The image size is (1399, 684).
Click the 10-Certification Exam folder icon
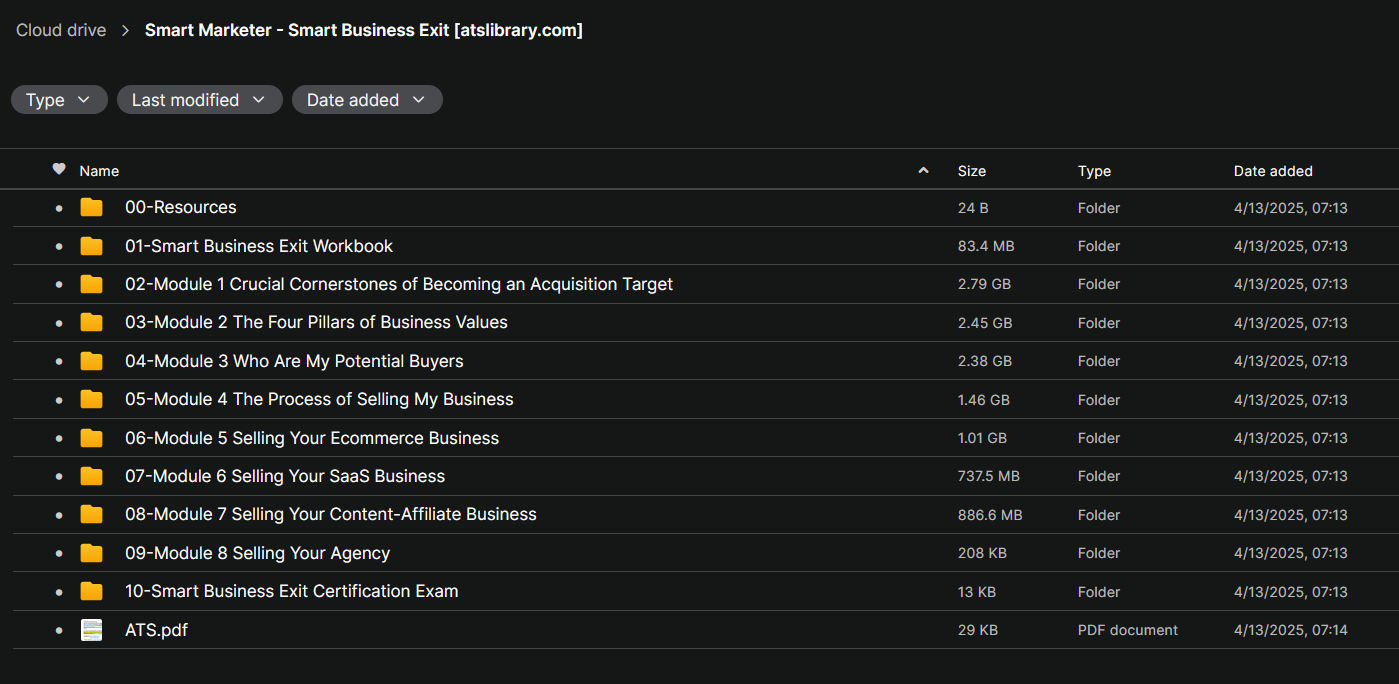(x=92, y=591)
